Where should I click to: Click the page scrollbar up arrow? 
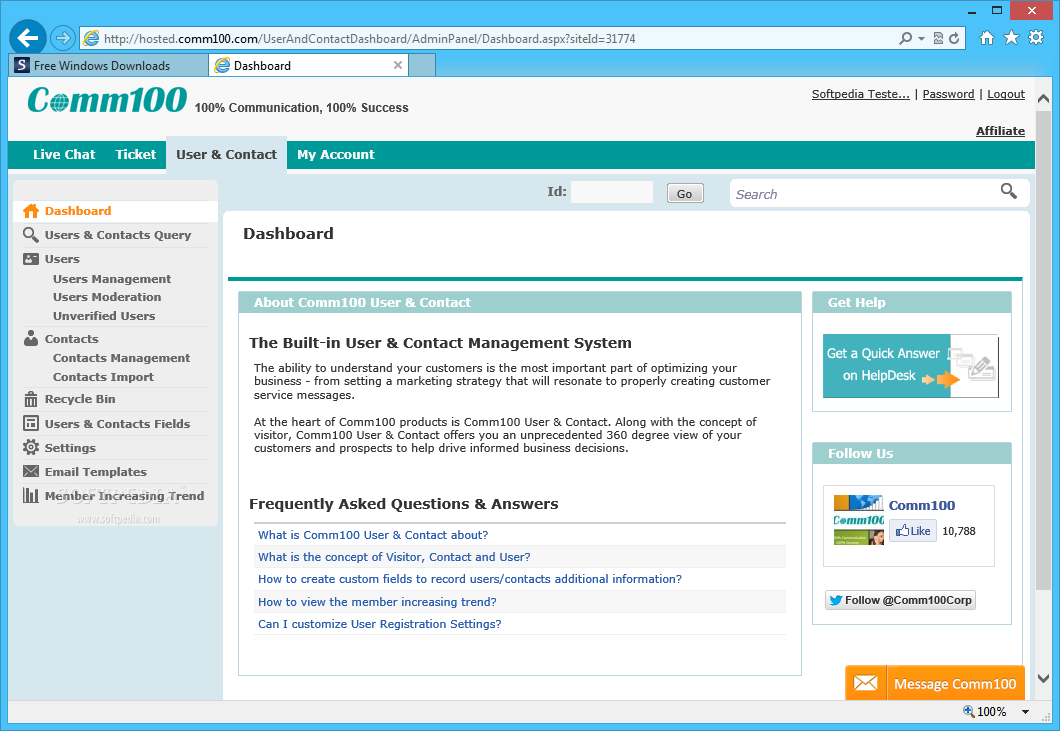coord(1043,99)
